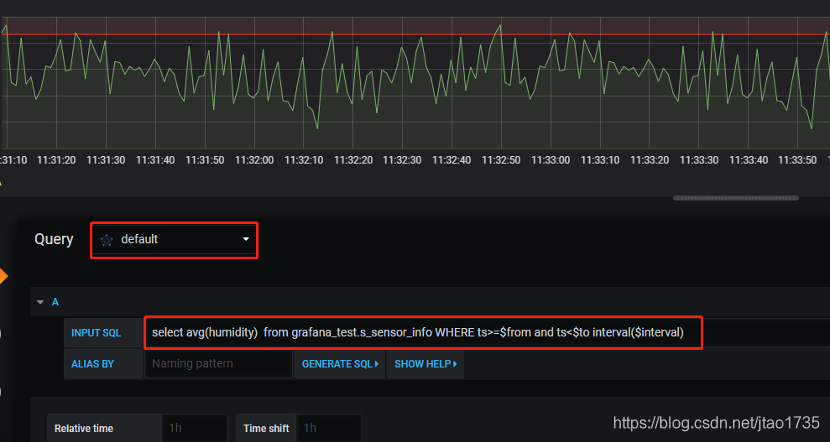This screenshot has width=830, height=442.
Task: Click the Relative time label
Action: 84,428
